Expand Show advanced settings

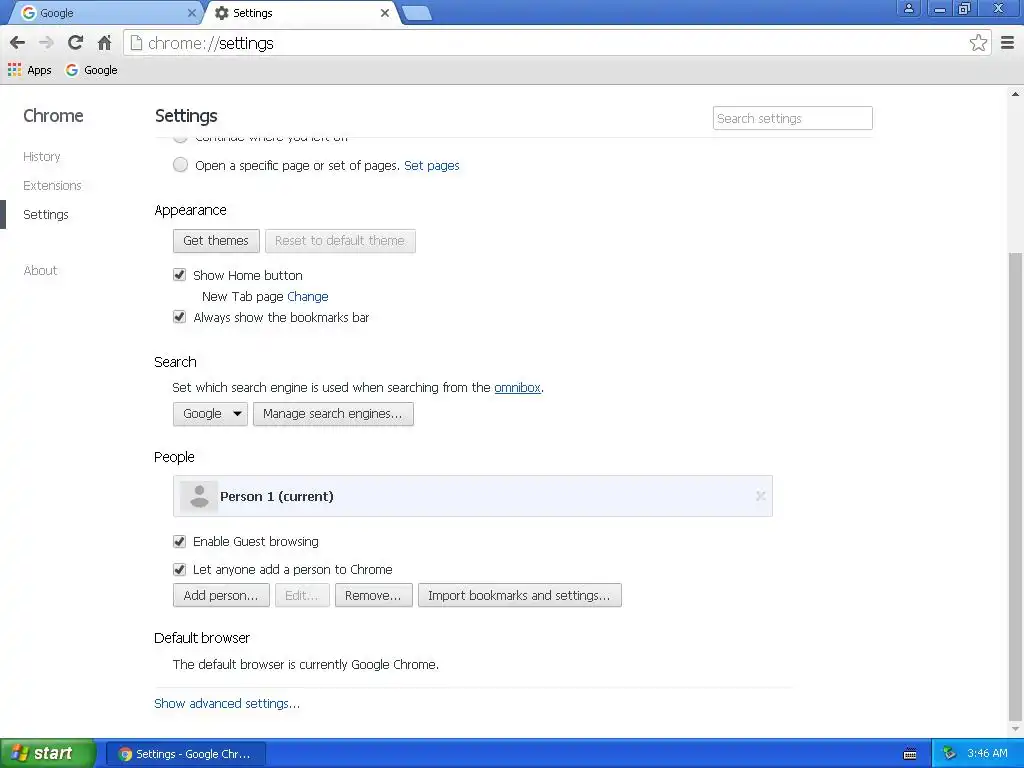pyautogui.click(x=227, y=703)
